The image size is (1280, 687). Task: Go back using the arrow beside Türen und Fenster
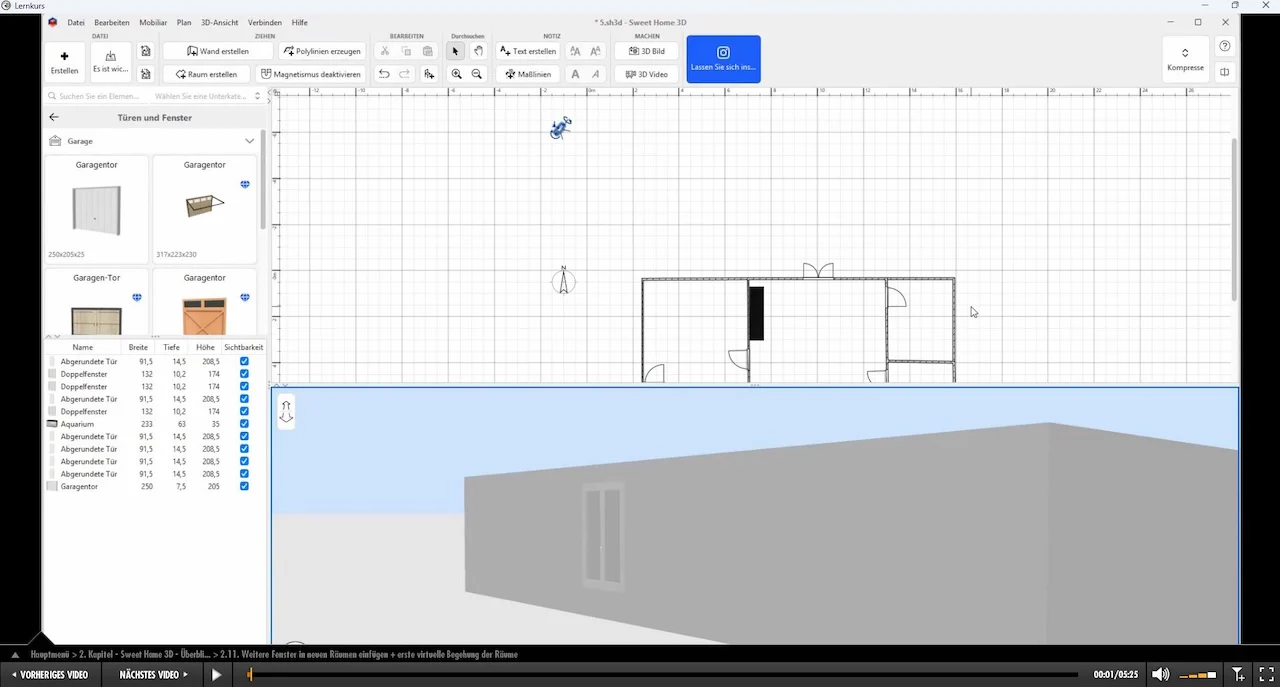(x=54, y=117)
